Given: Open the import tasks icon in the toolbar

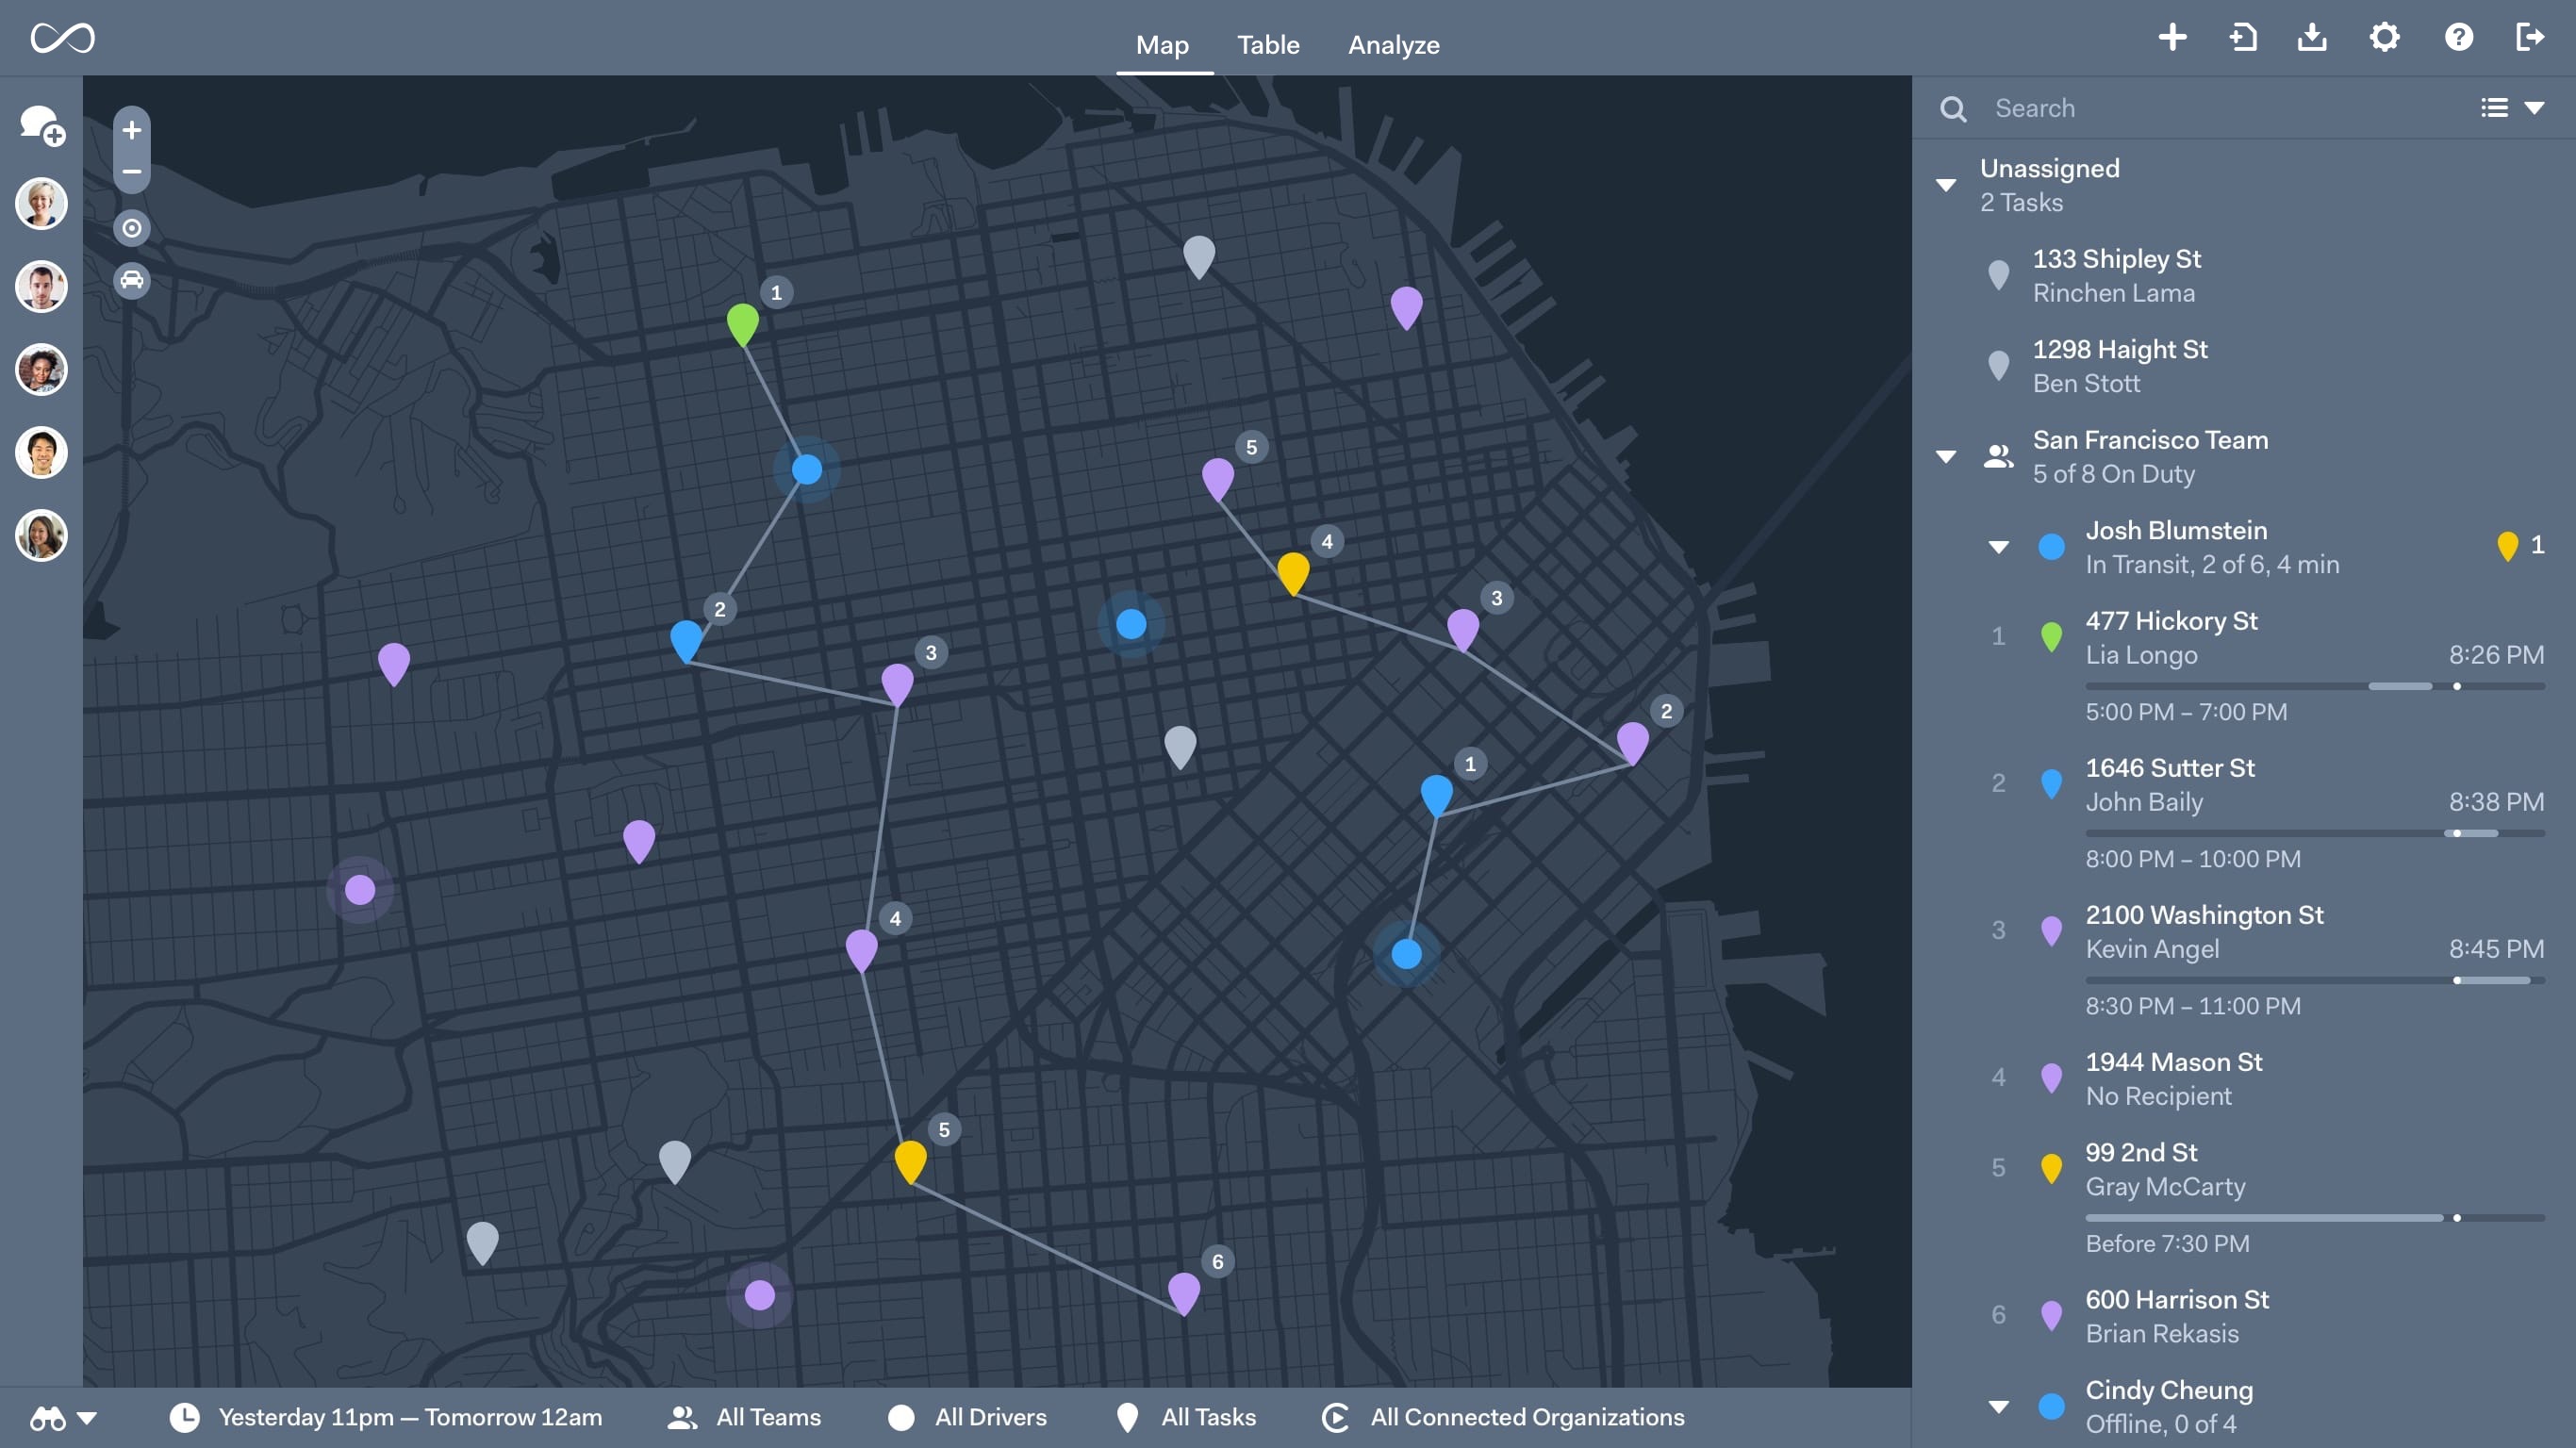Looking at the screenshot, I should click(2243, 38).
